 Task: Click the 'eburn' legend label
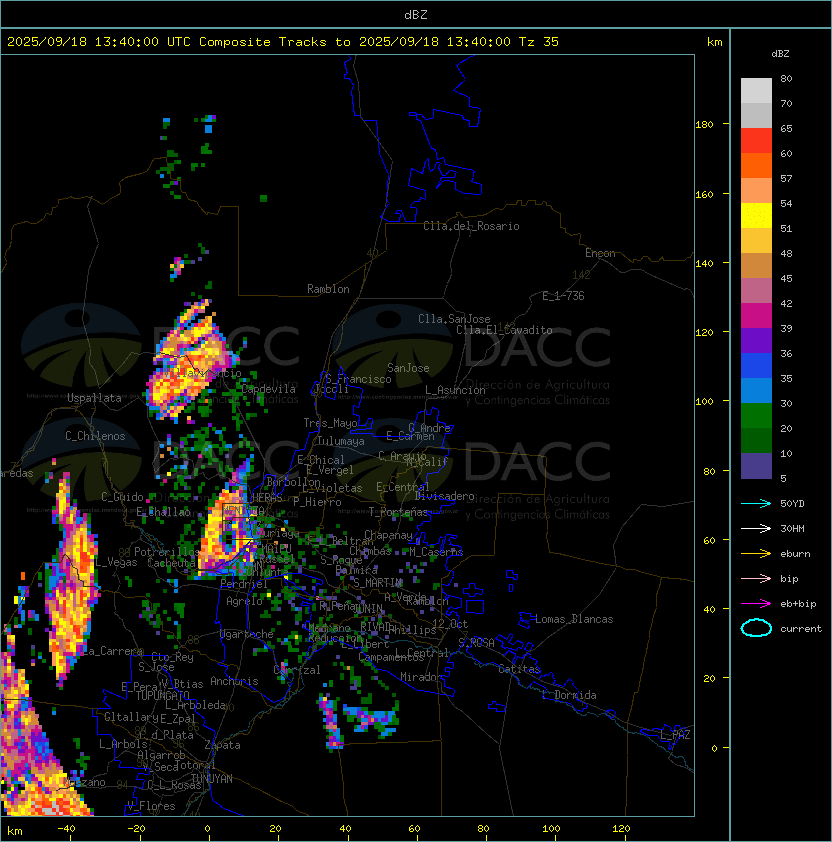click(x=795, y=554)
